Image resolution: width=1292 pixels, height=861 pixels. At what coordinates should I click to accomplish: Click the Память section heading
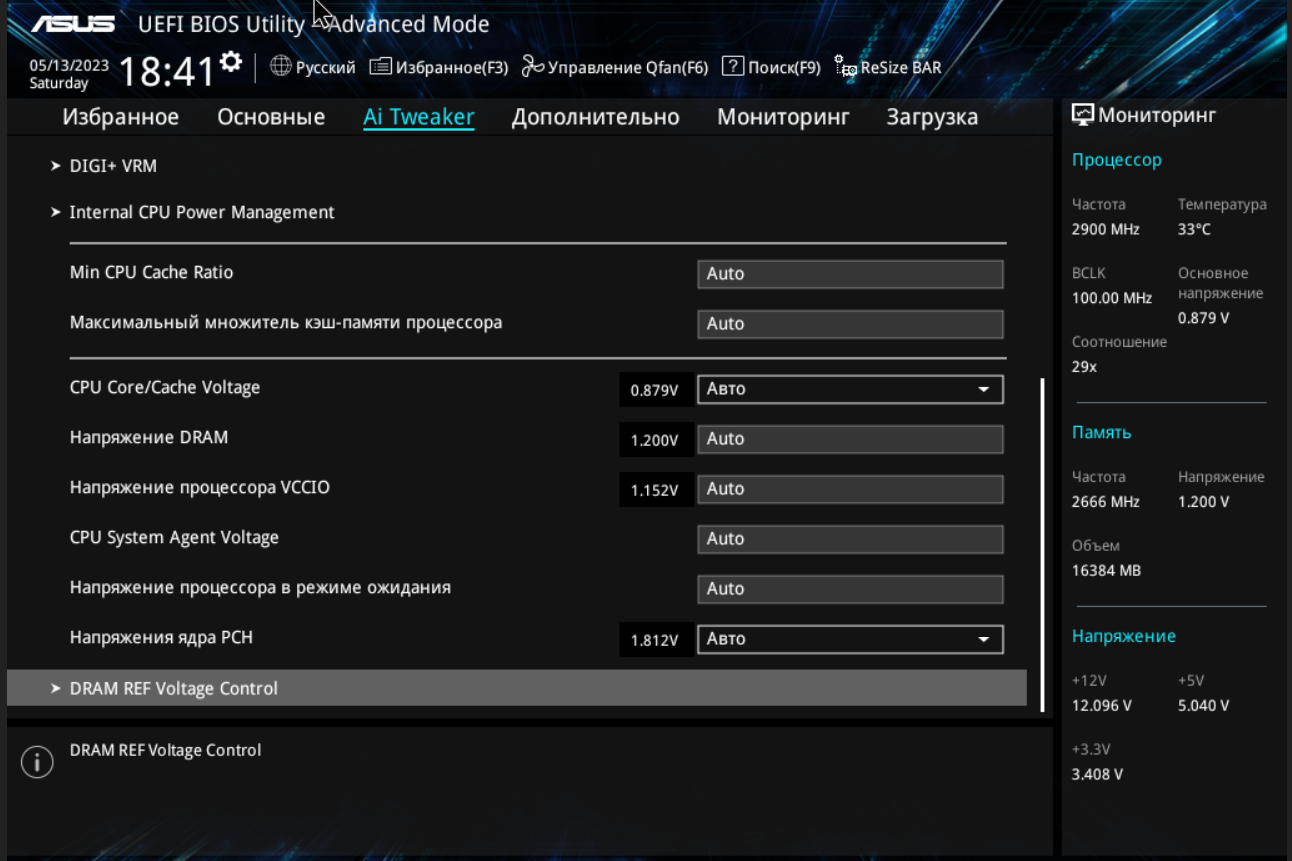point(1102,433)
